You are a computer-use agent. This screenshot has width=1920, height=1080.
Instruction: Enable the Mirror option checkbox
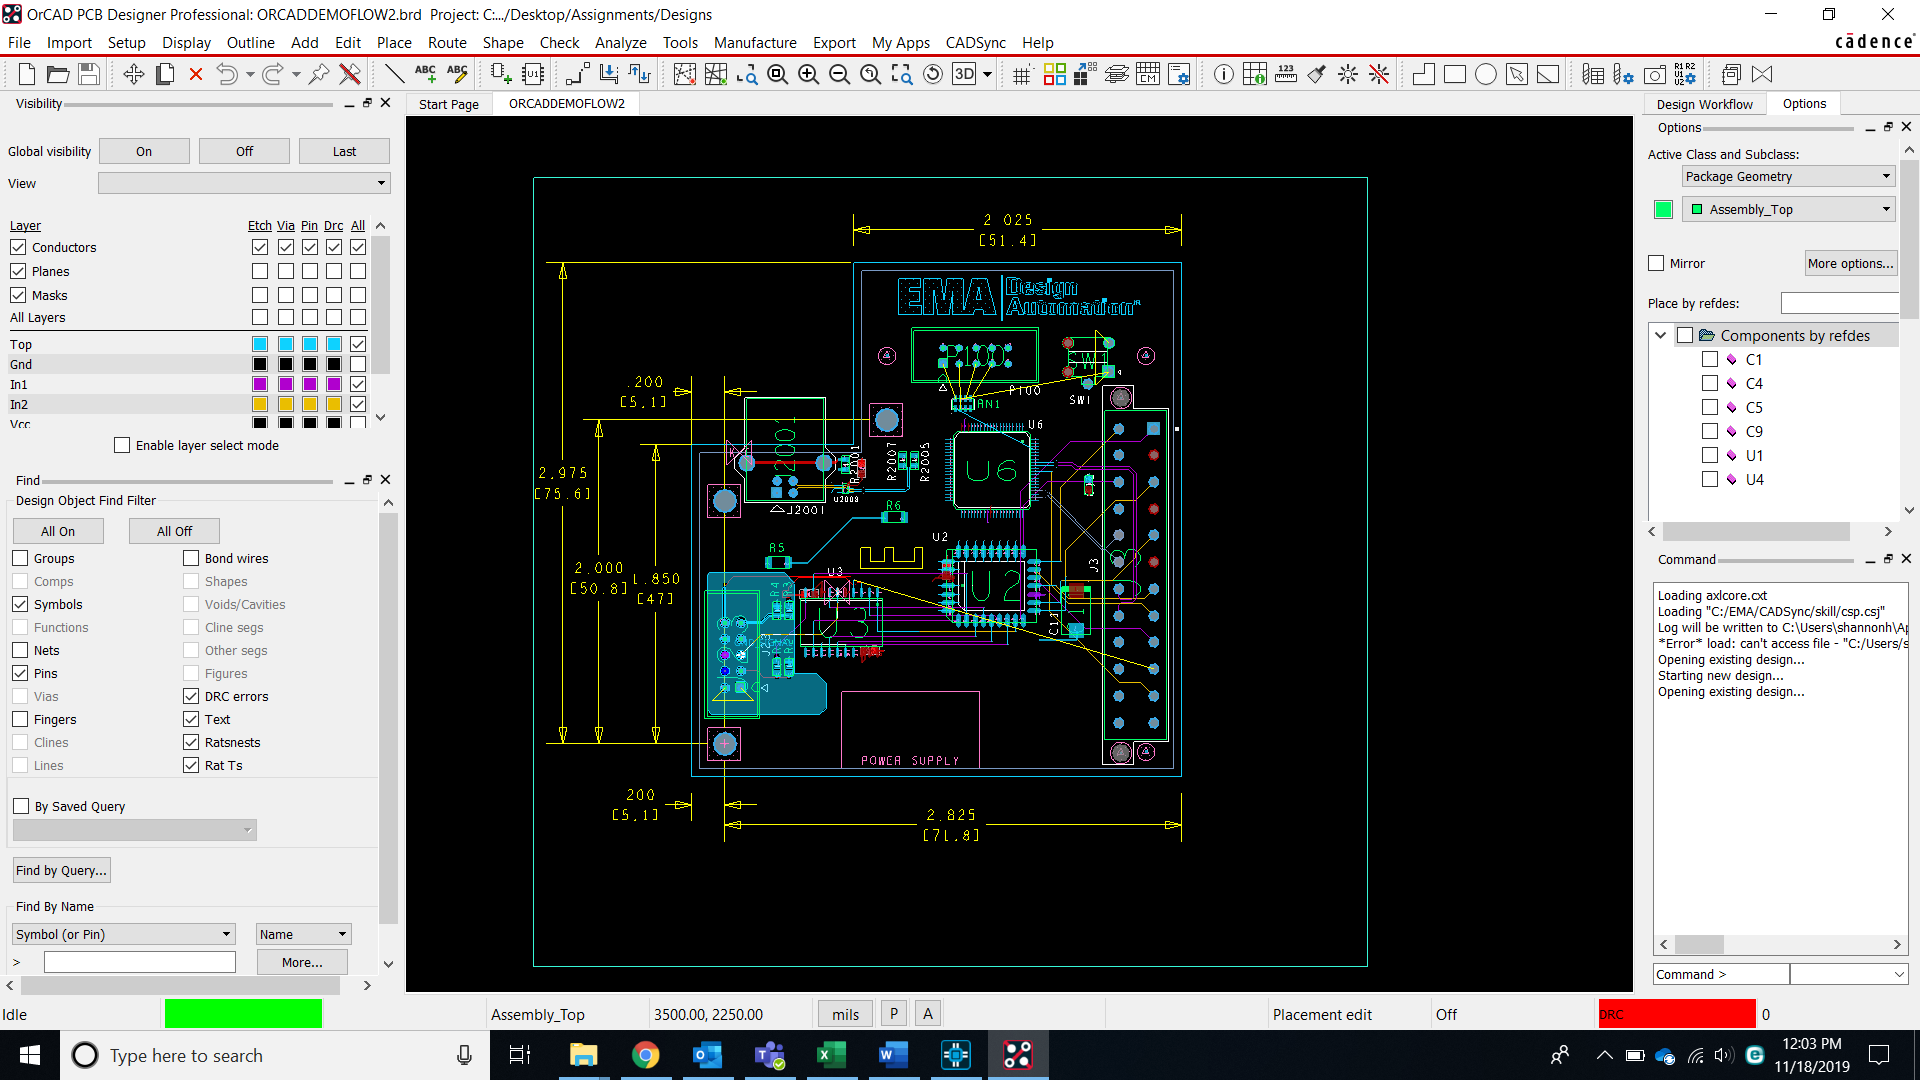pyautogui.click(x=1656, y=263)
